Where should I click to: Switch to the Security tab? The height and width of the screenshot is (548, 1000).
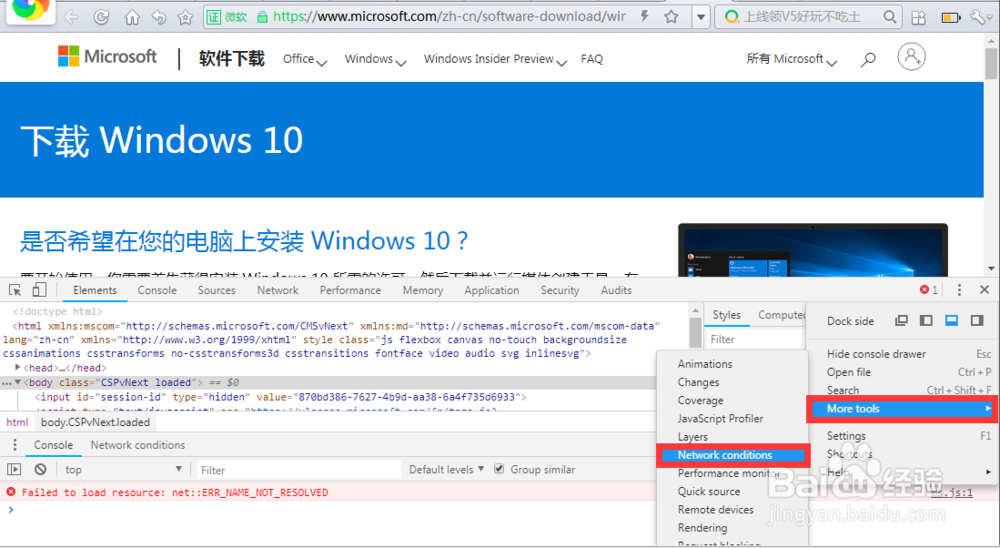[x=559, y=290]
